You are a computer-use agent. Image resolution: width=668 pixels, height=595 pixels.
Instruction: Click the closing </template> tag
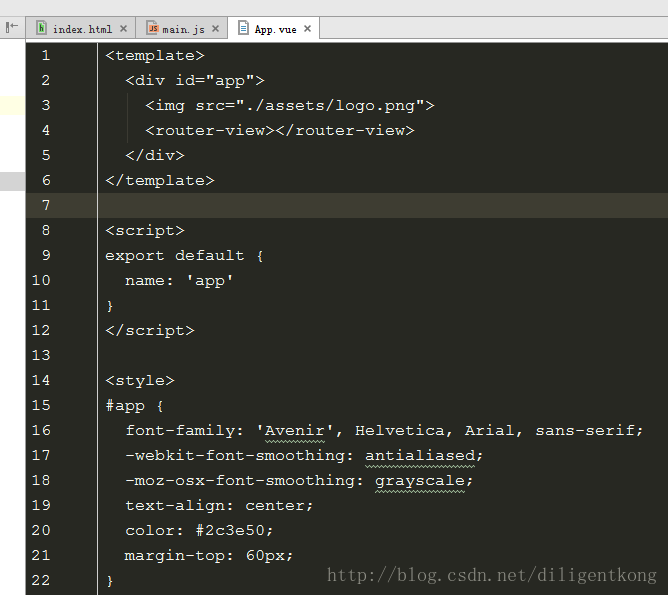click(x=160, y=181)
